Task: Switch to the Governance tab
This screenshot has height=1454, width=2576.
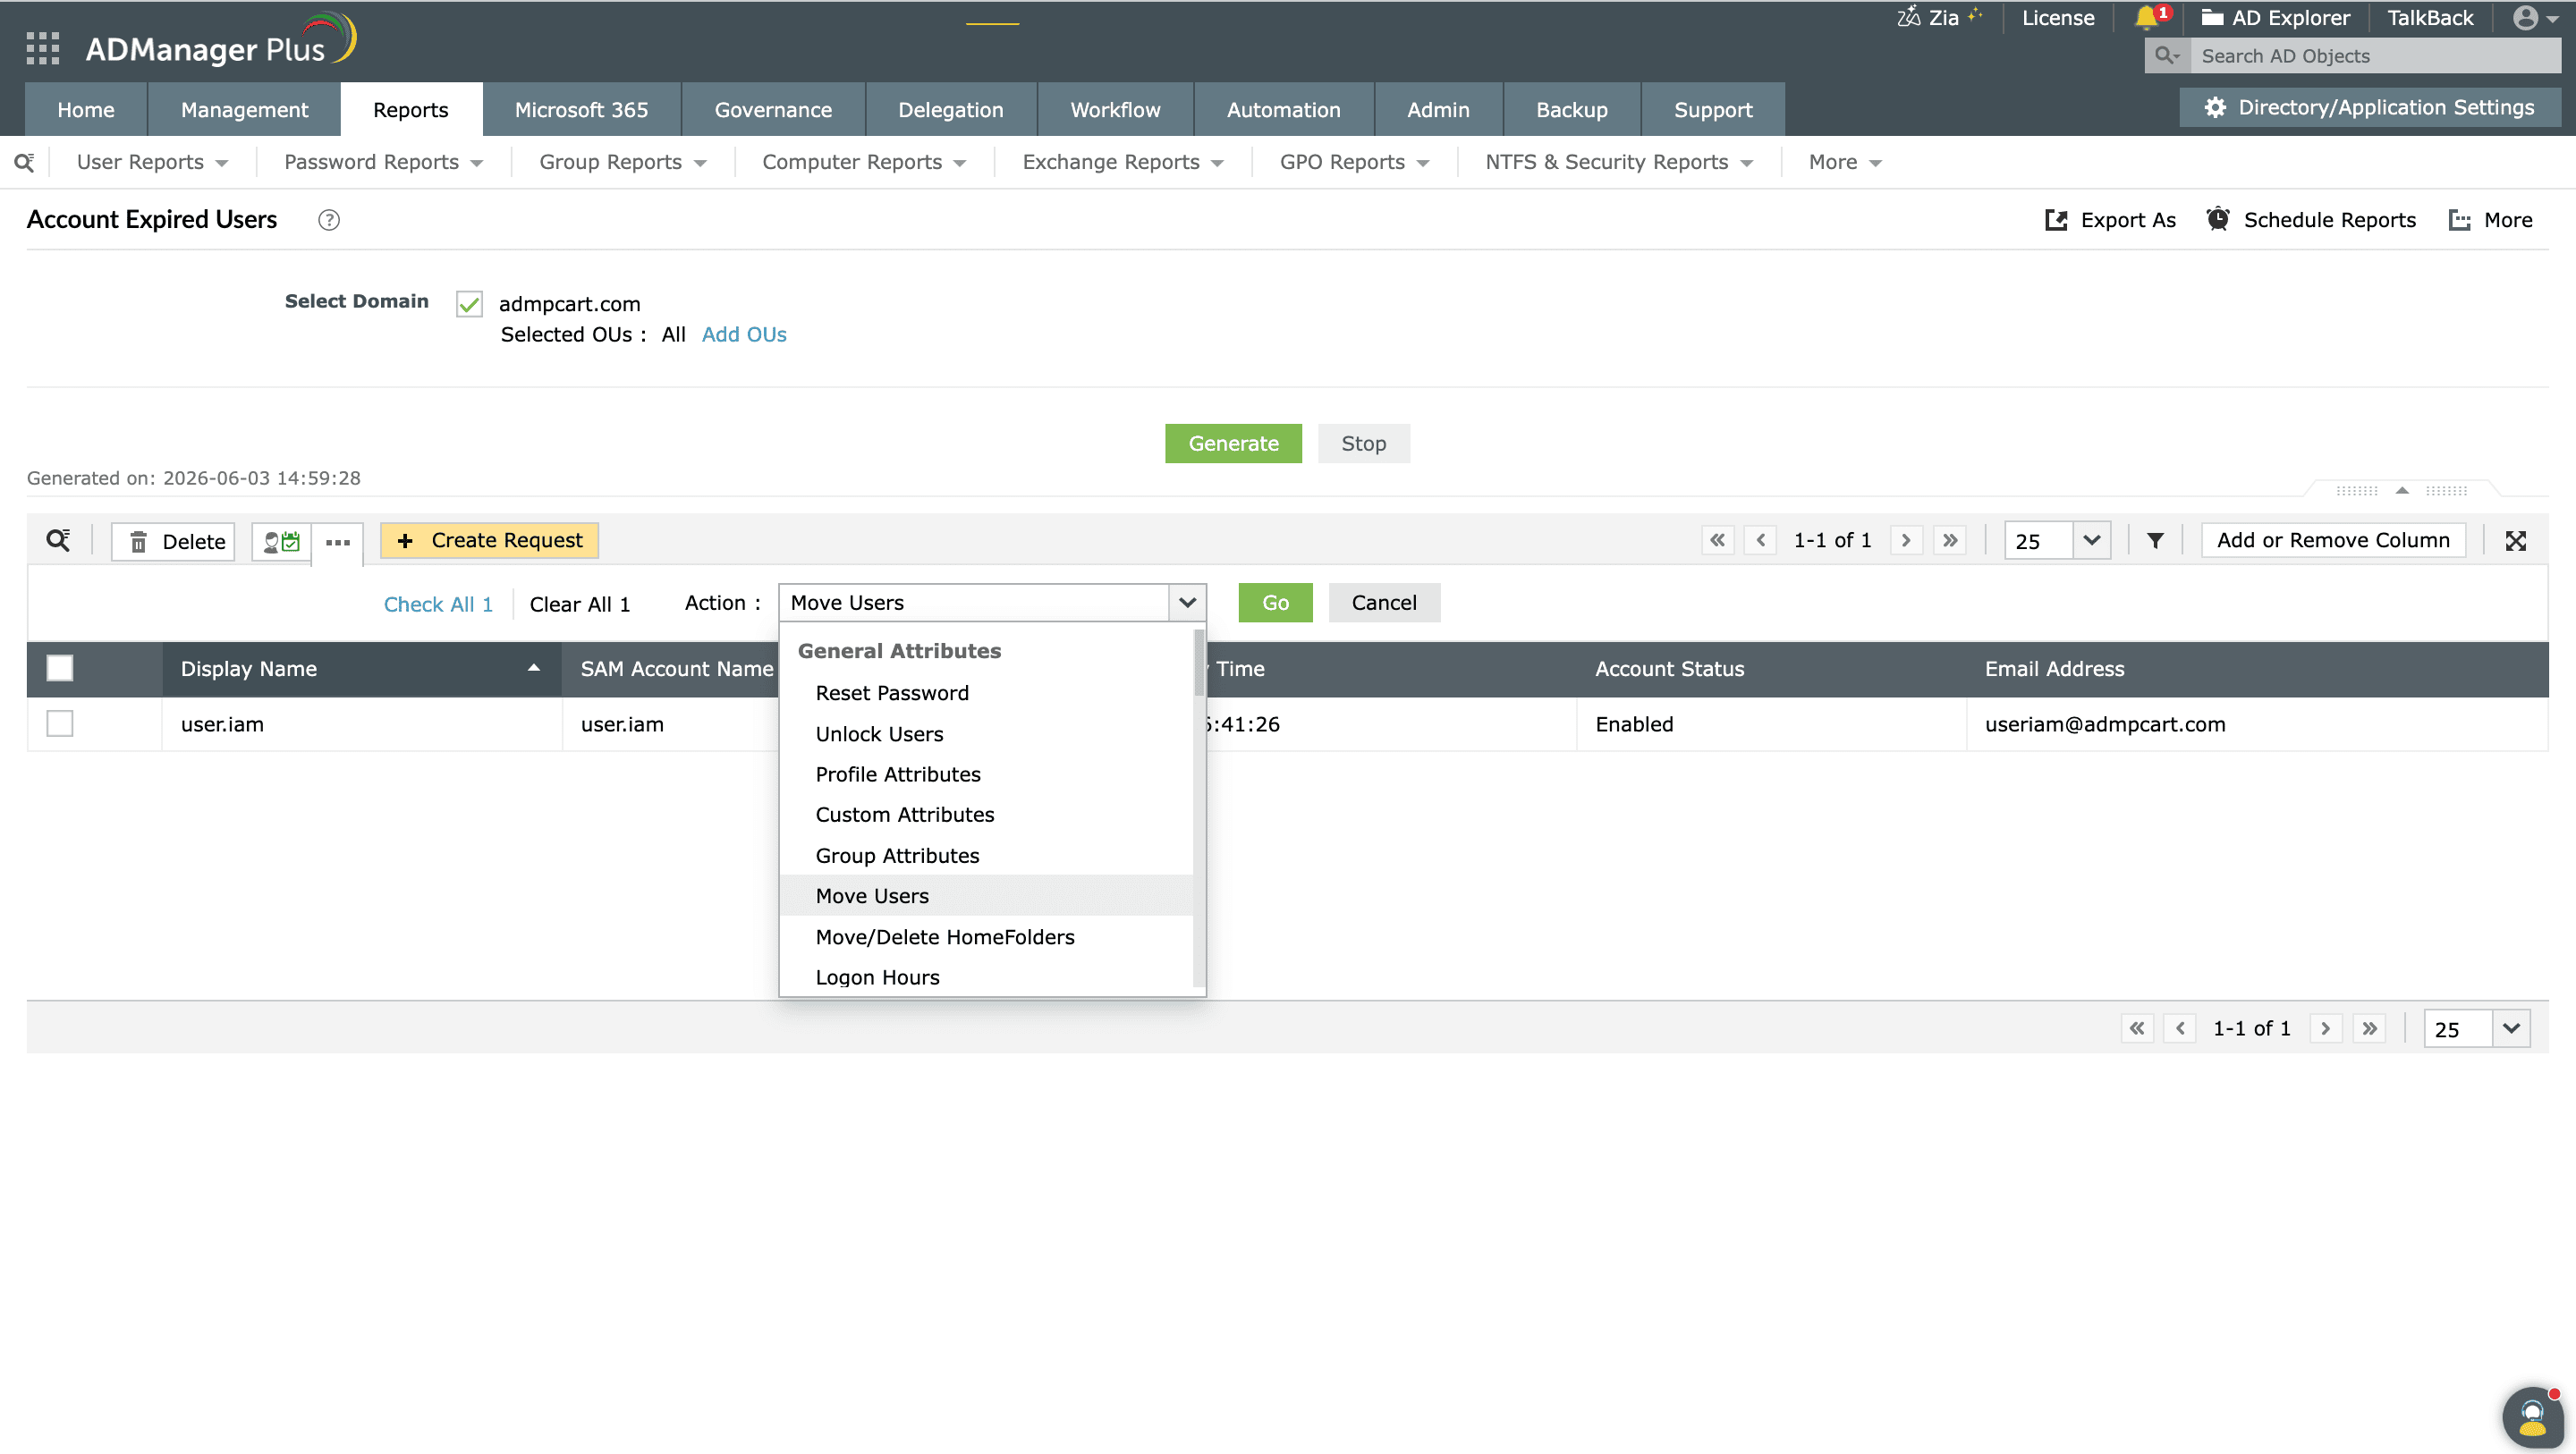Action: tap(773, 109)
